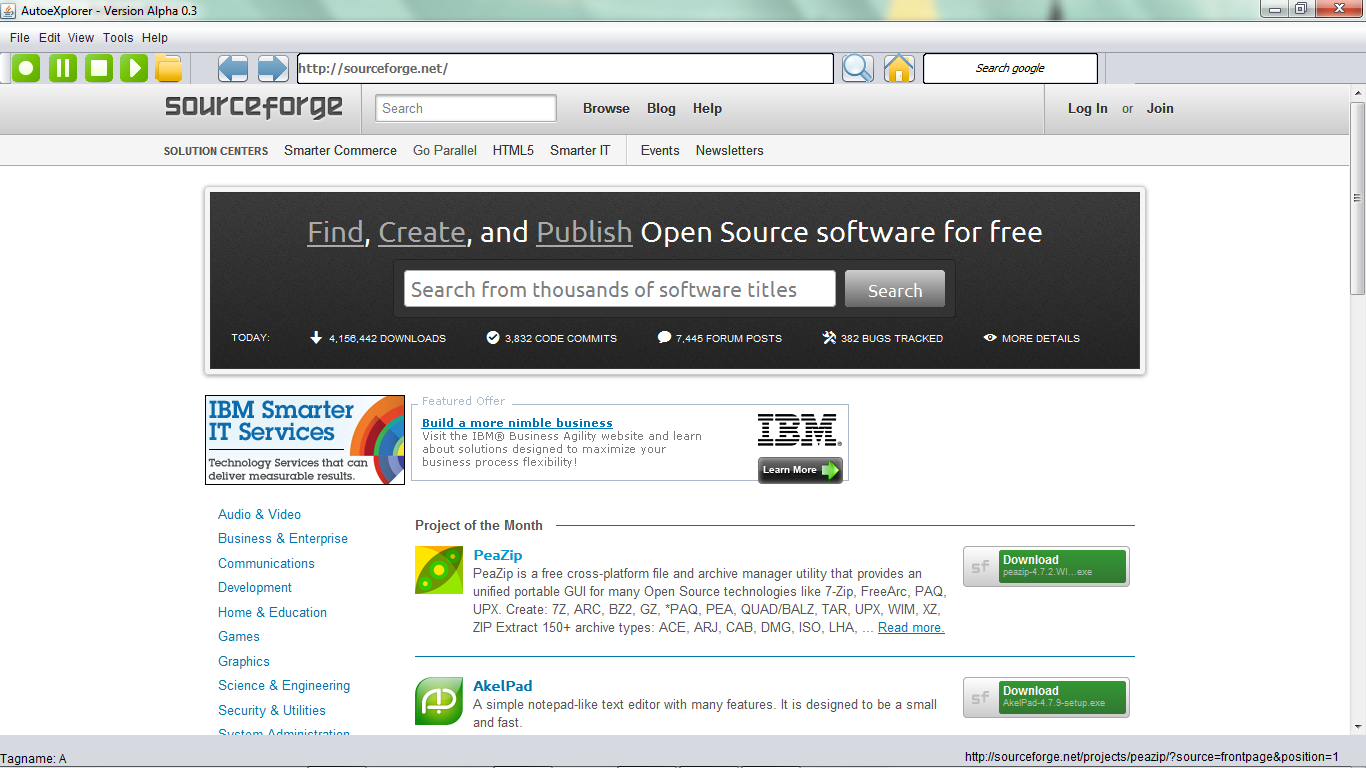Go to homepage via the home icon
Screen dimensions: 1366x768
click(x=898, y=68)
